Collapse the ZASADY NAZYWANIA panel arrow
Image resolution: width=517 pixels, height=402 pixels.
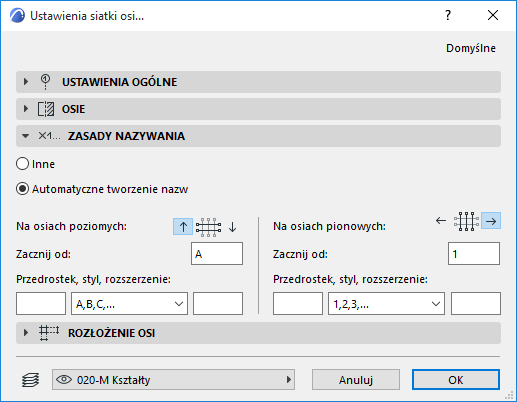pyautogui.click(x=25, y=136)
